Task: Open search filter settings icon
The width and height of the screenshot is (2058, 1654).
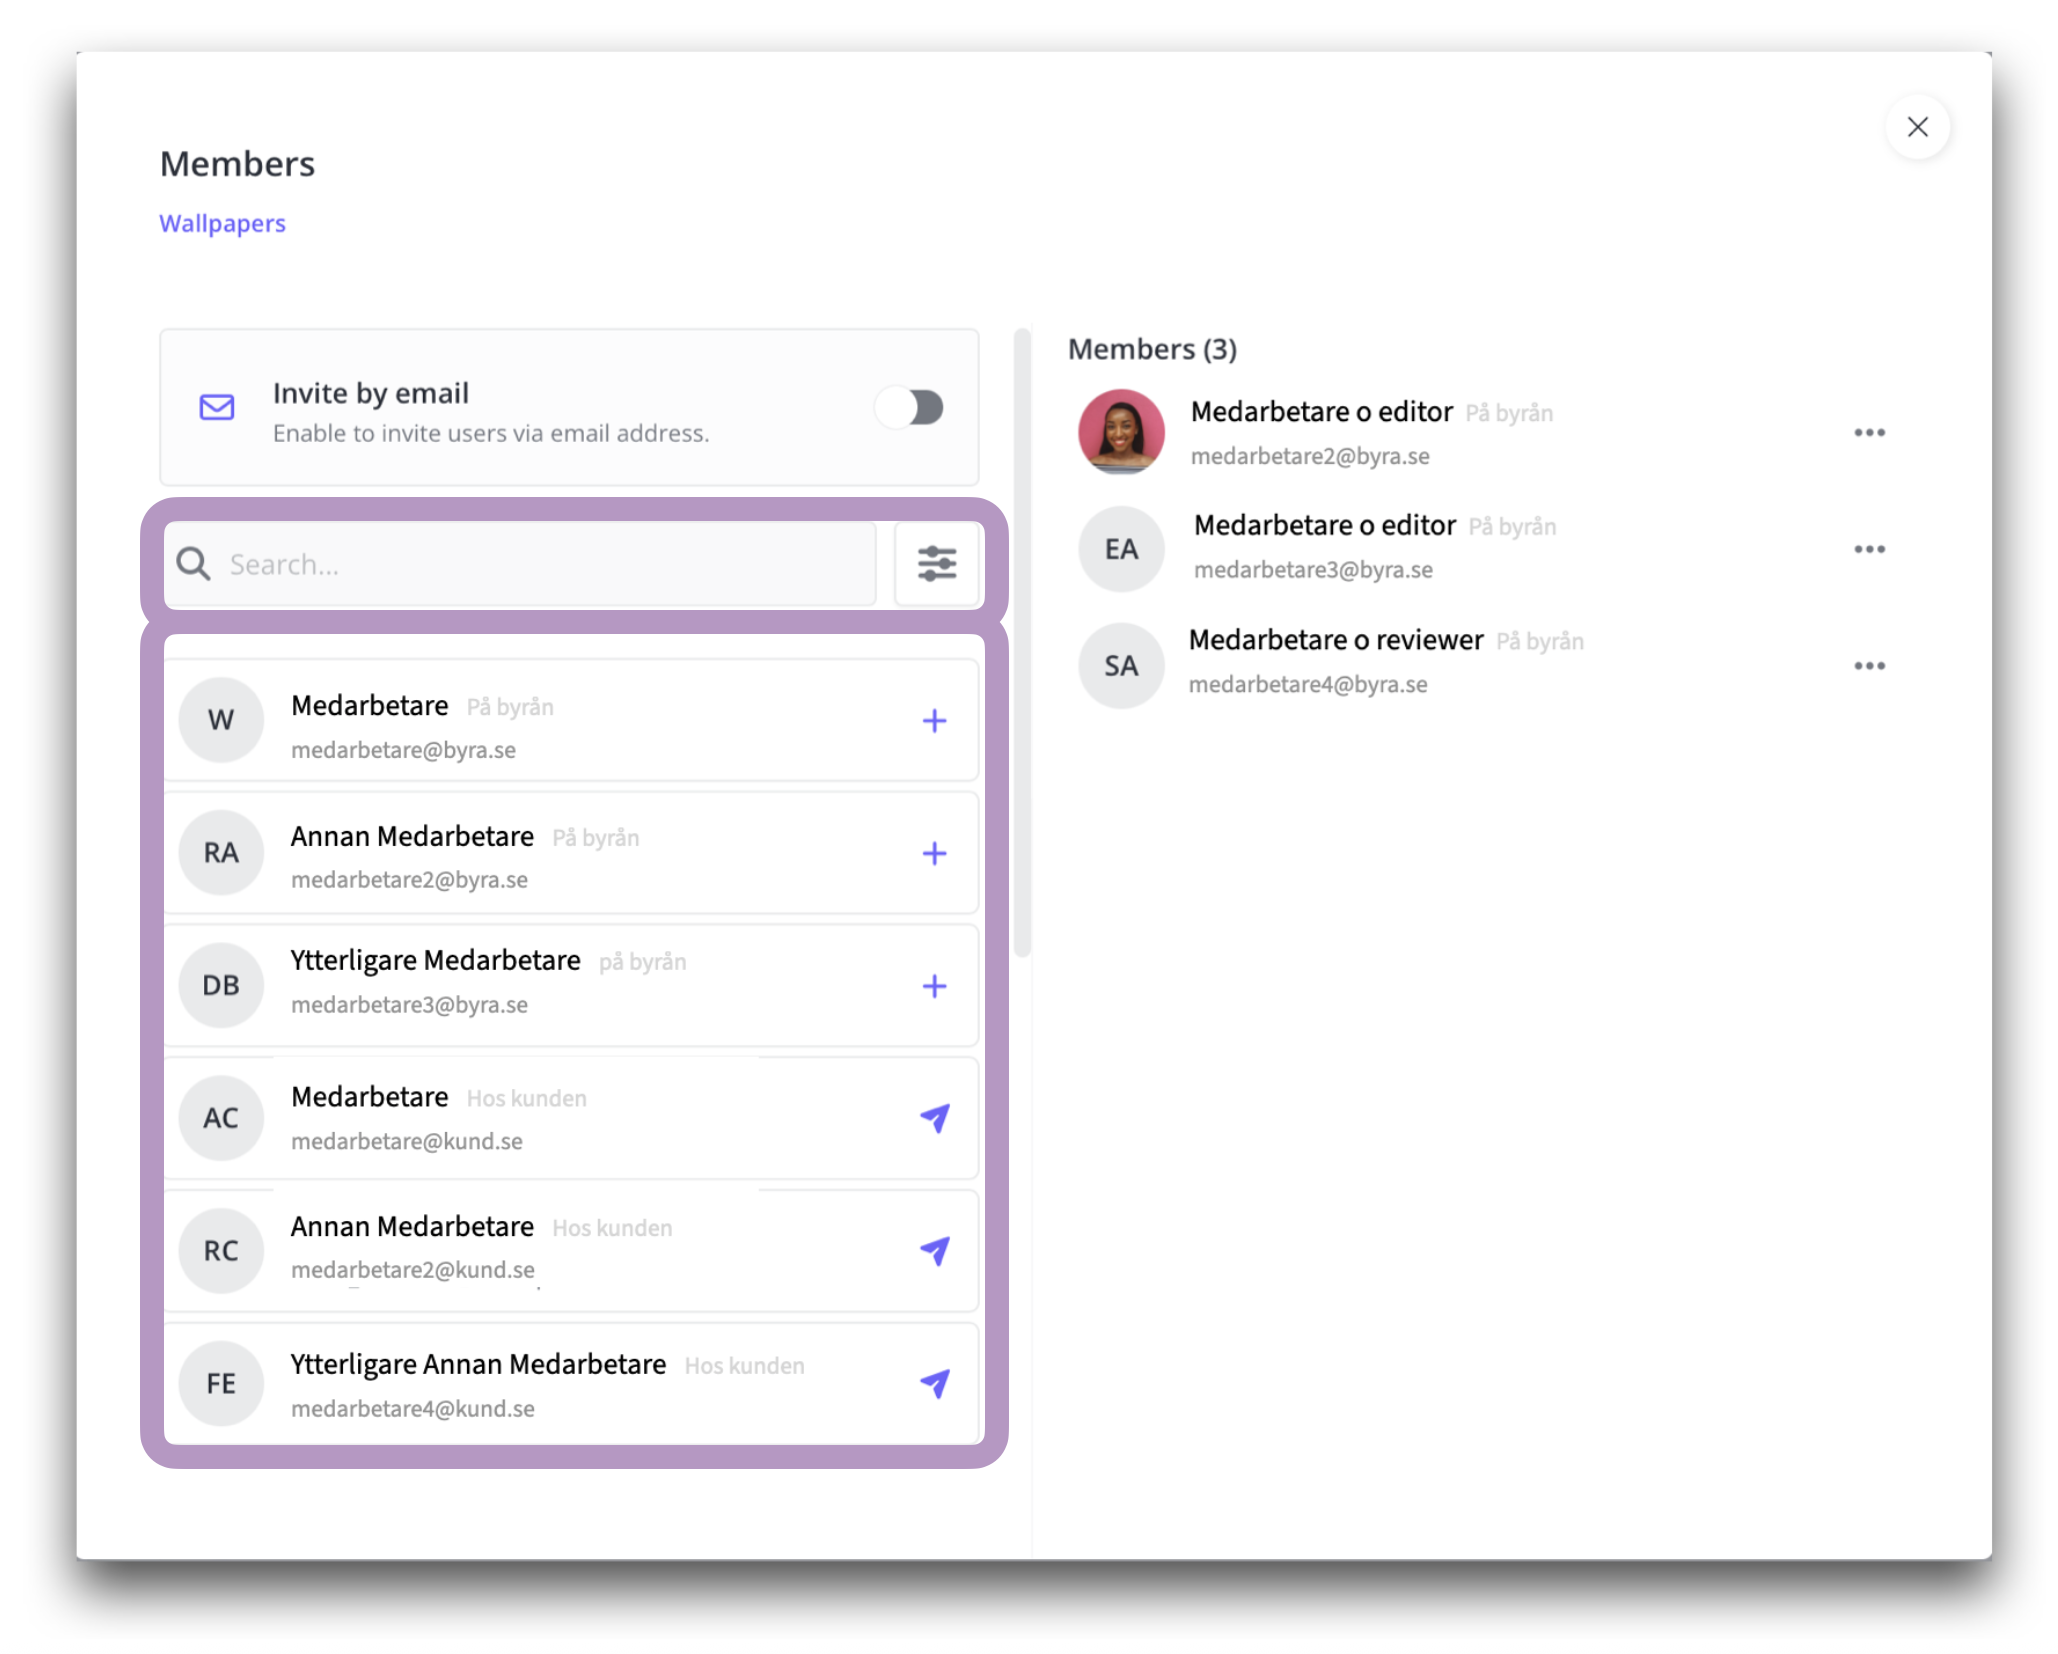Action: 936,564
